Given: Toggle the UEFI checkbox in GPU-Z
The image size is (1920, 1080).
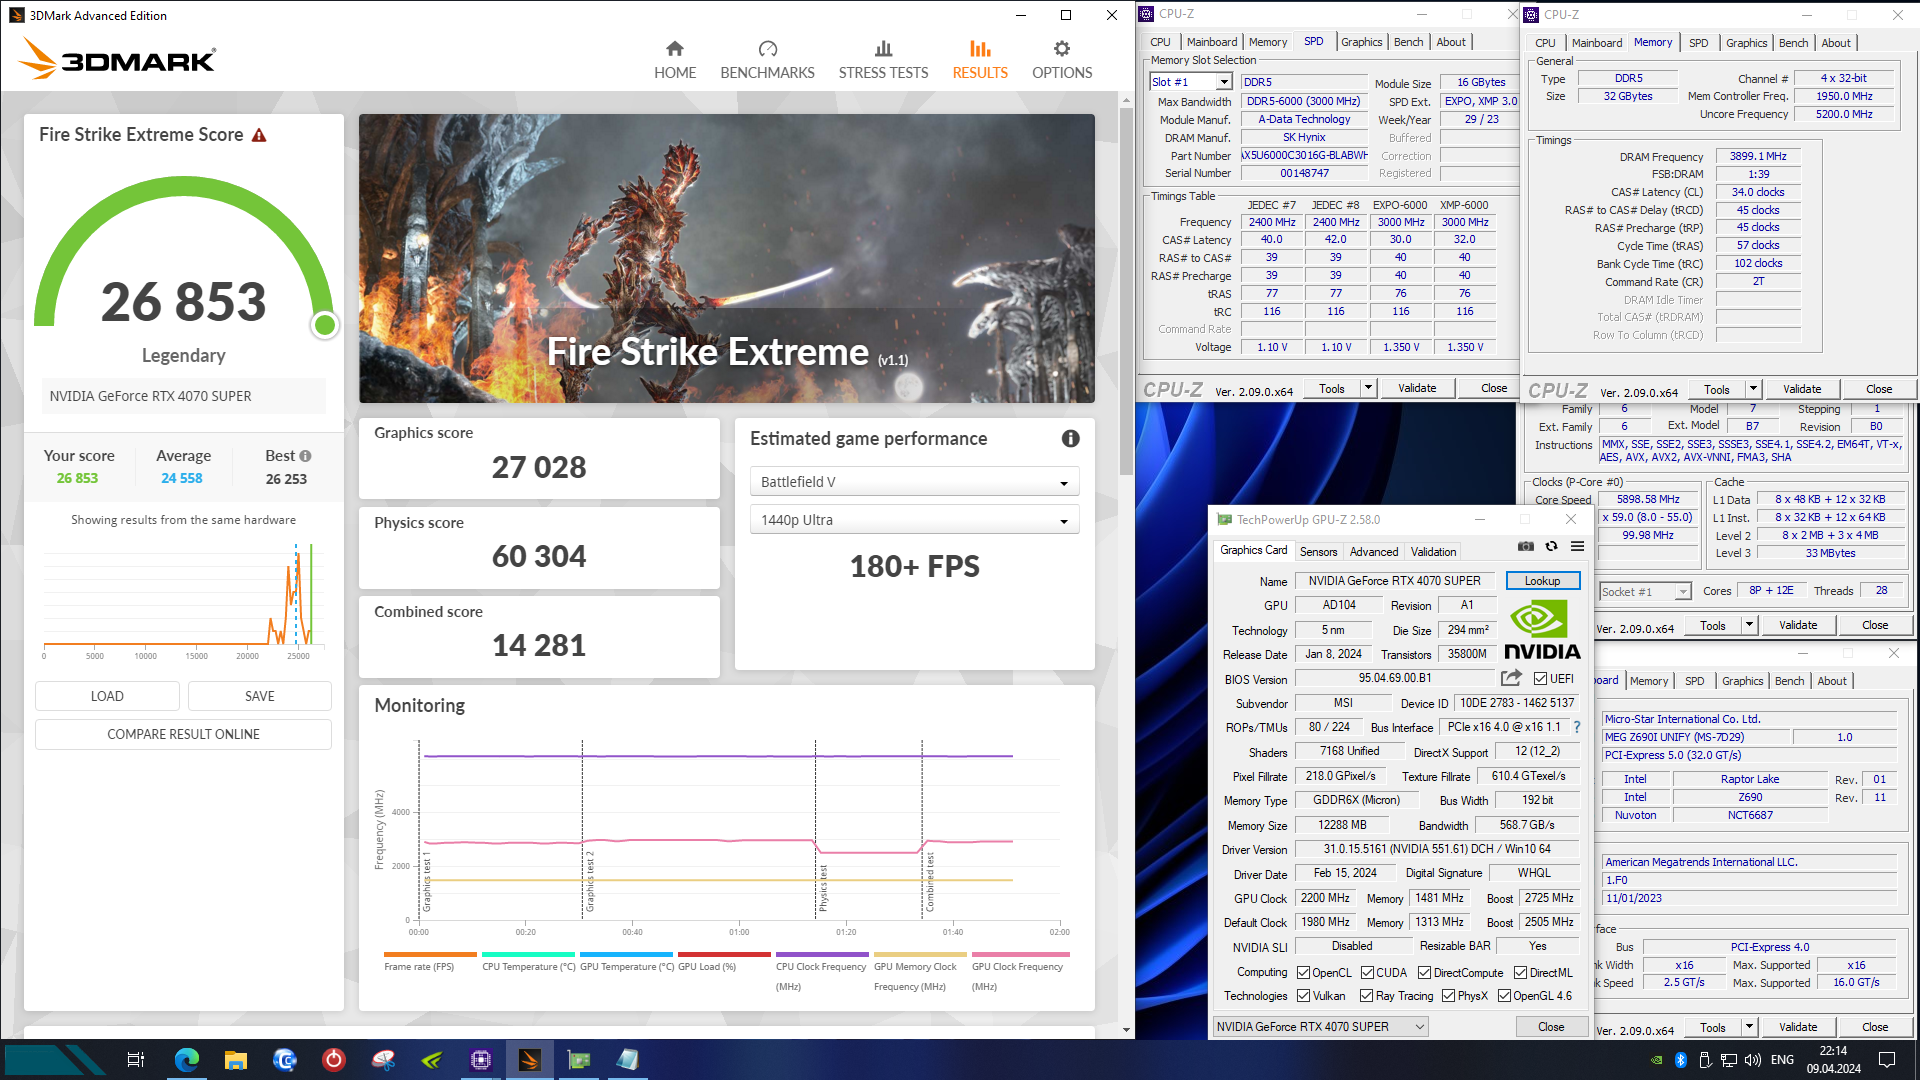Looking at the screenshot, I should pos(1540,678).
